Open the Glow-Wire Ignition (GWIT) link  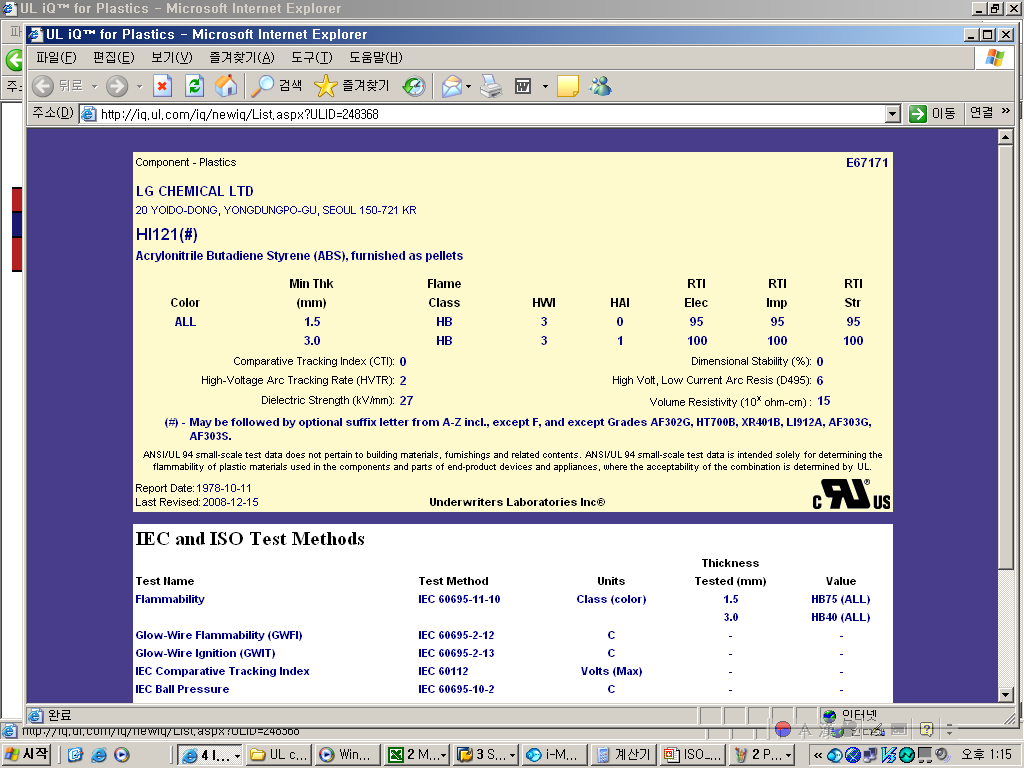coord(205,653)
